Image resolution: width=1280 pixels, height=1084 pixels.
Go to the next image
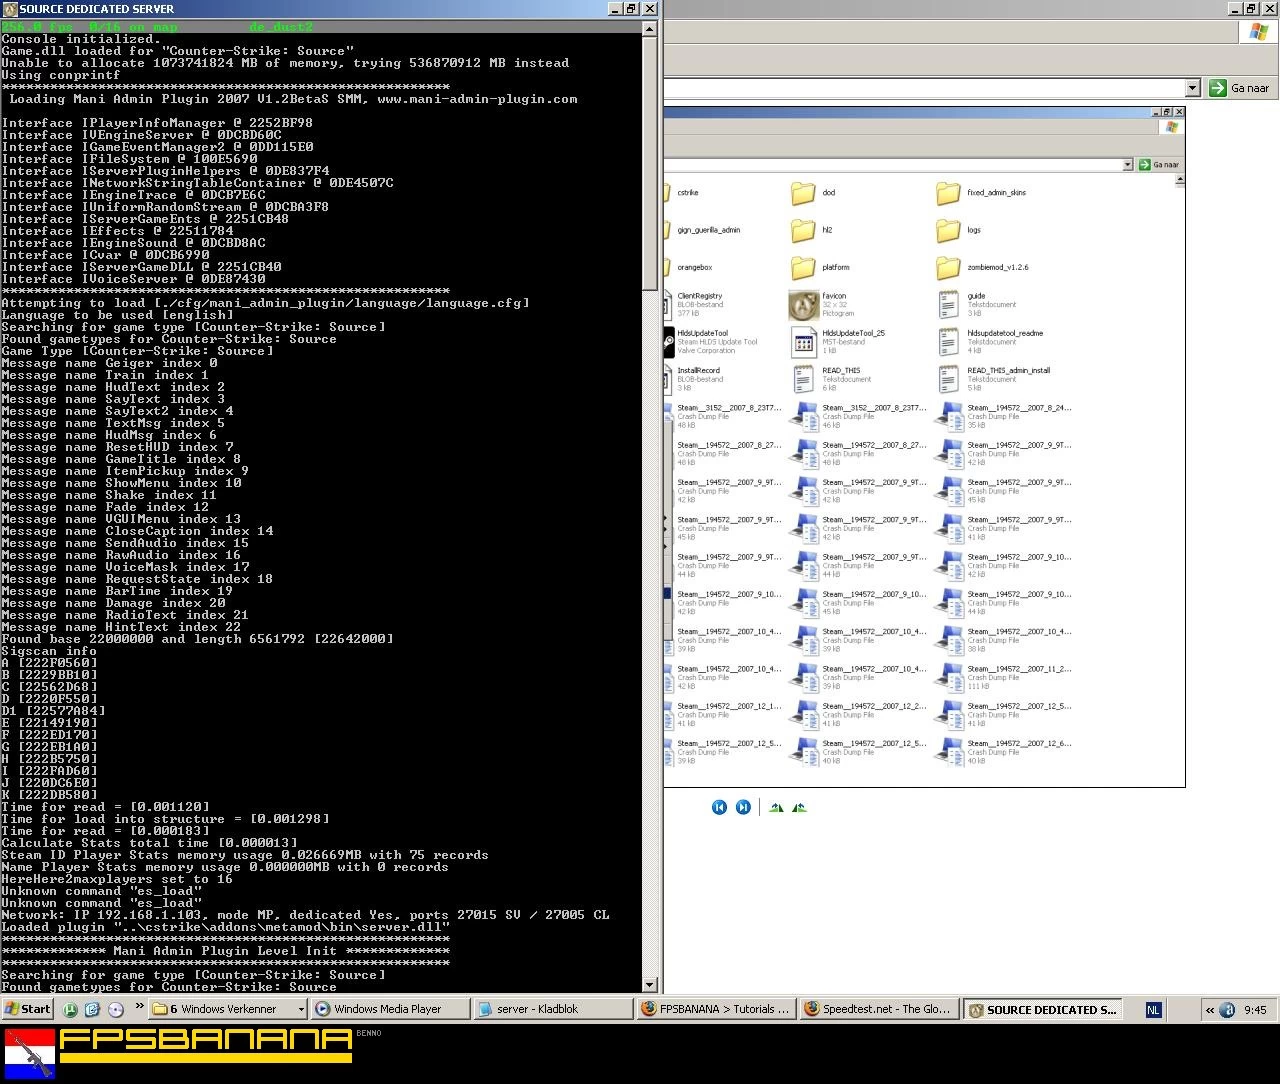743,807
